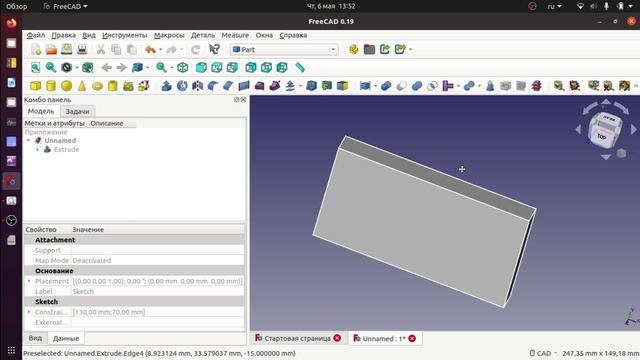
Task: Open the CAD navigation style dropdown
Action: 543,353
